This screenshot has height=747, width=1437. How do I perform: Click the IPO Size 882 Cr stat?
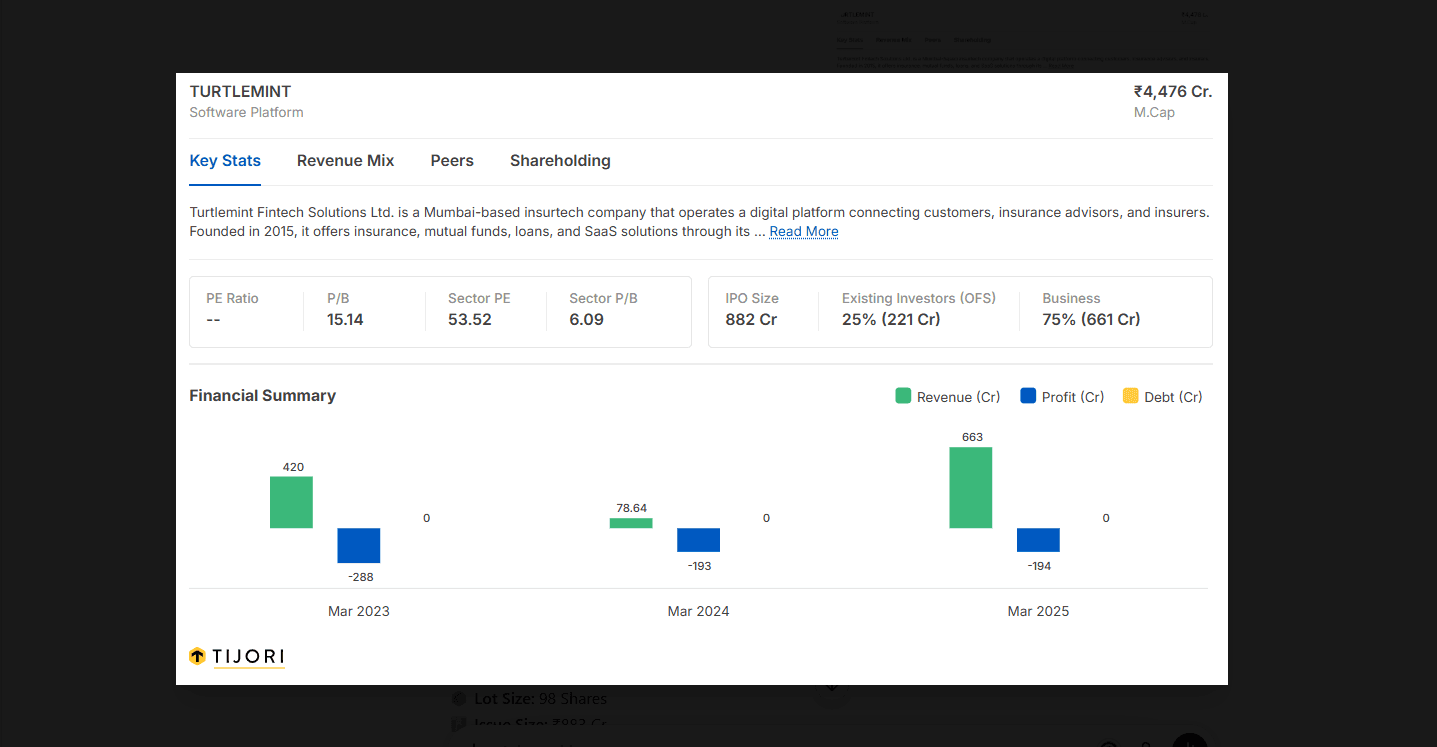point(752,309)
